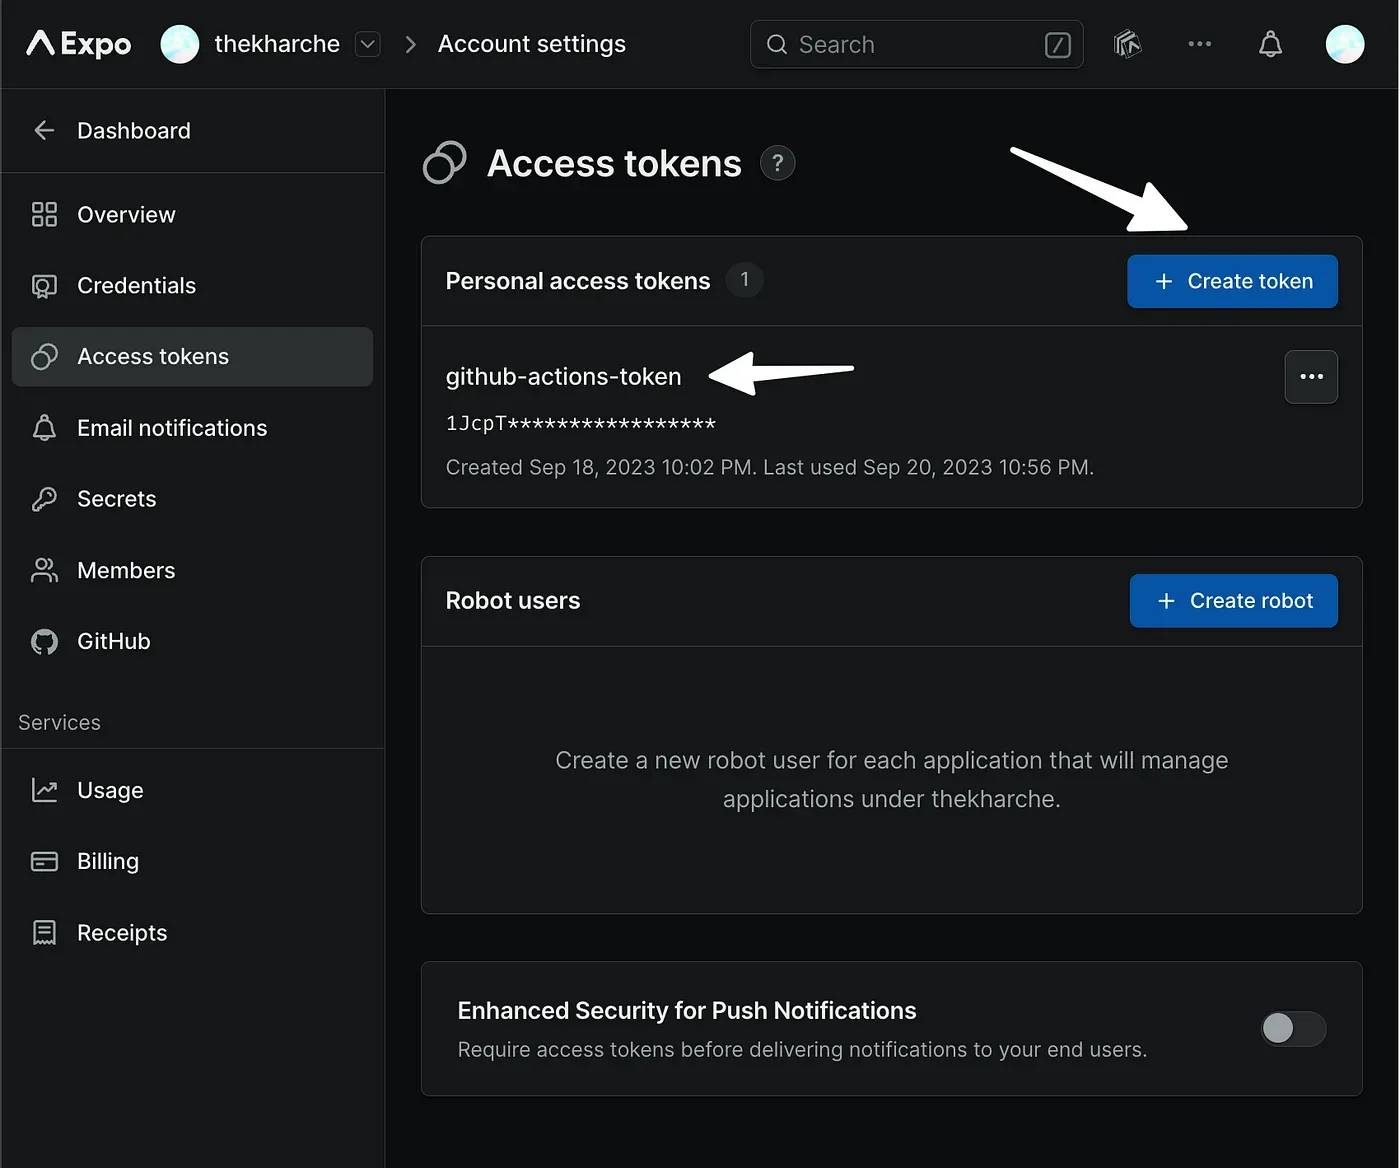Go to Secrets in the sidebar

click(116, 499)
